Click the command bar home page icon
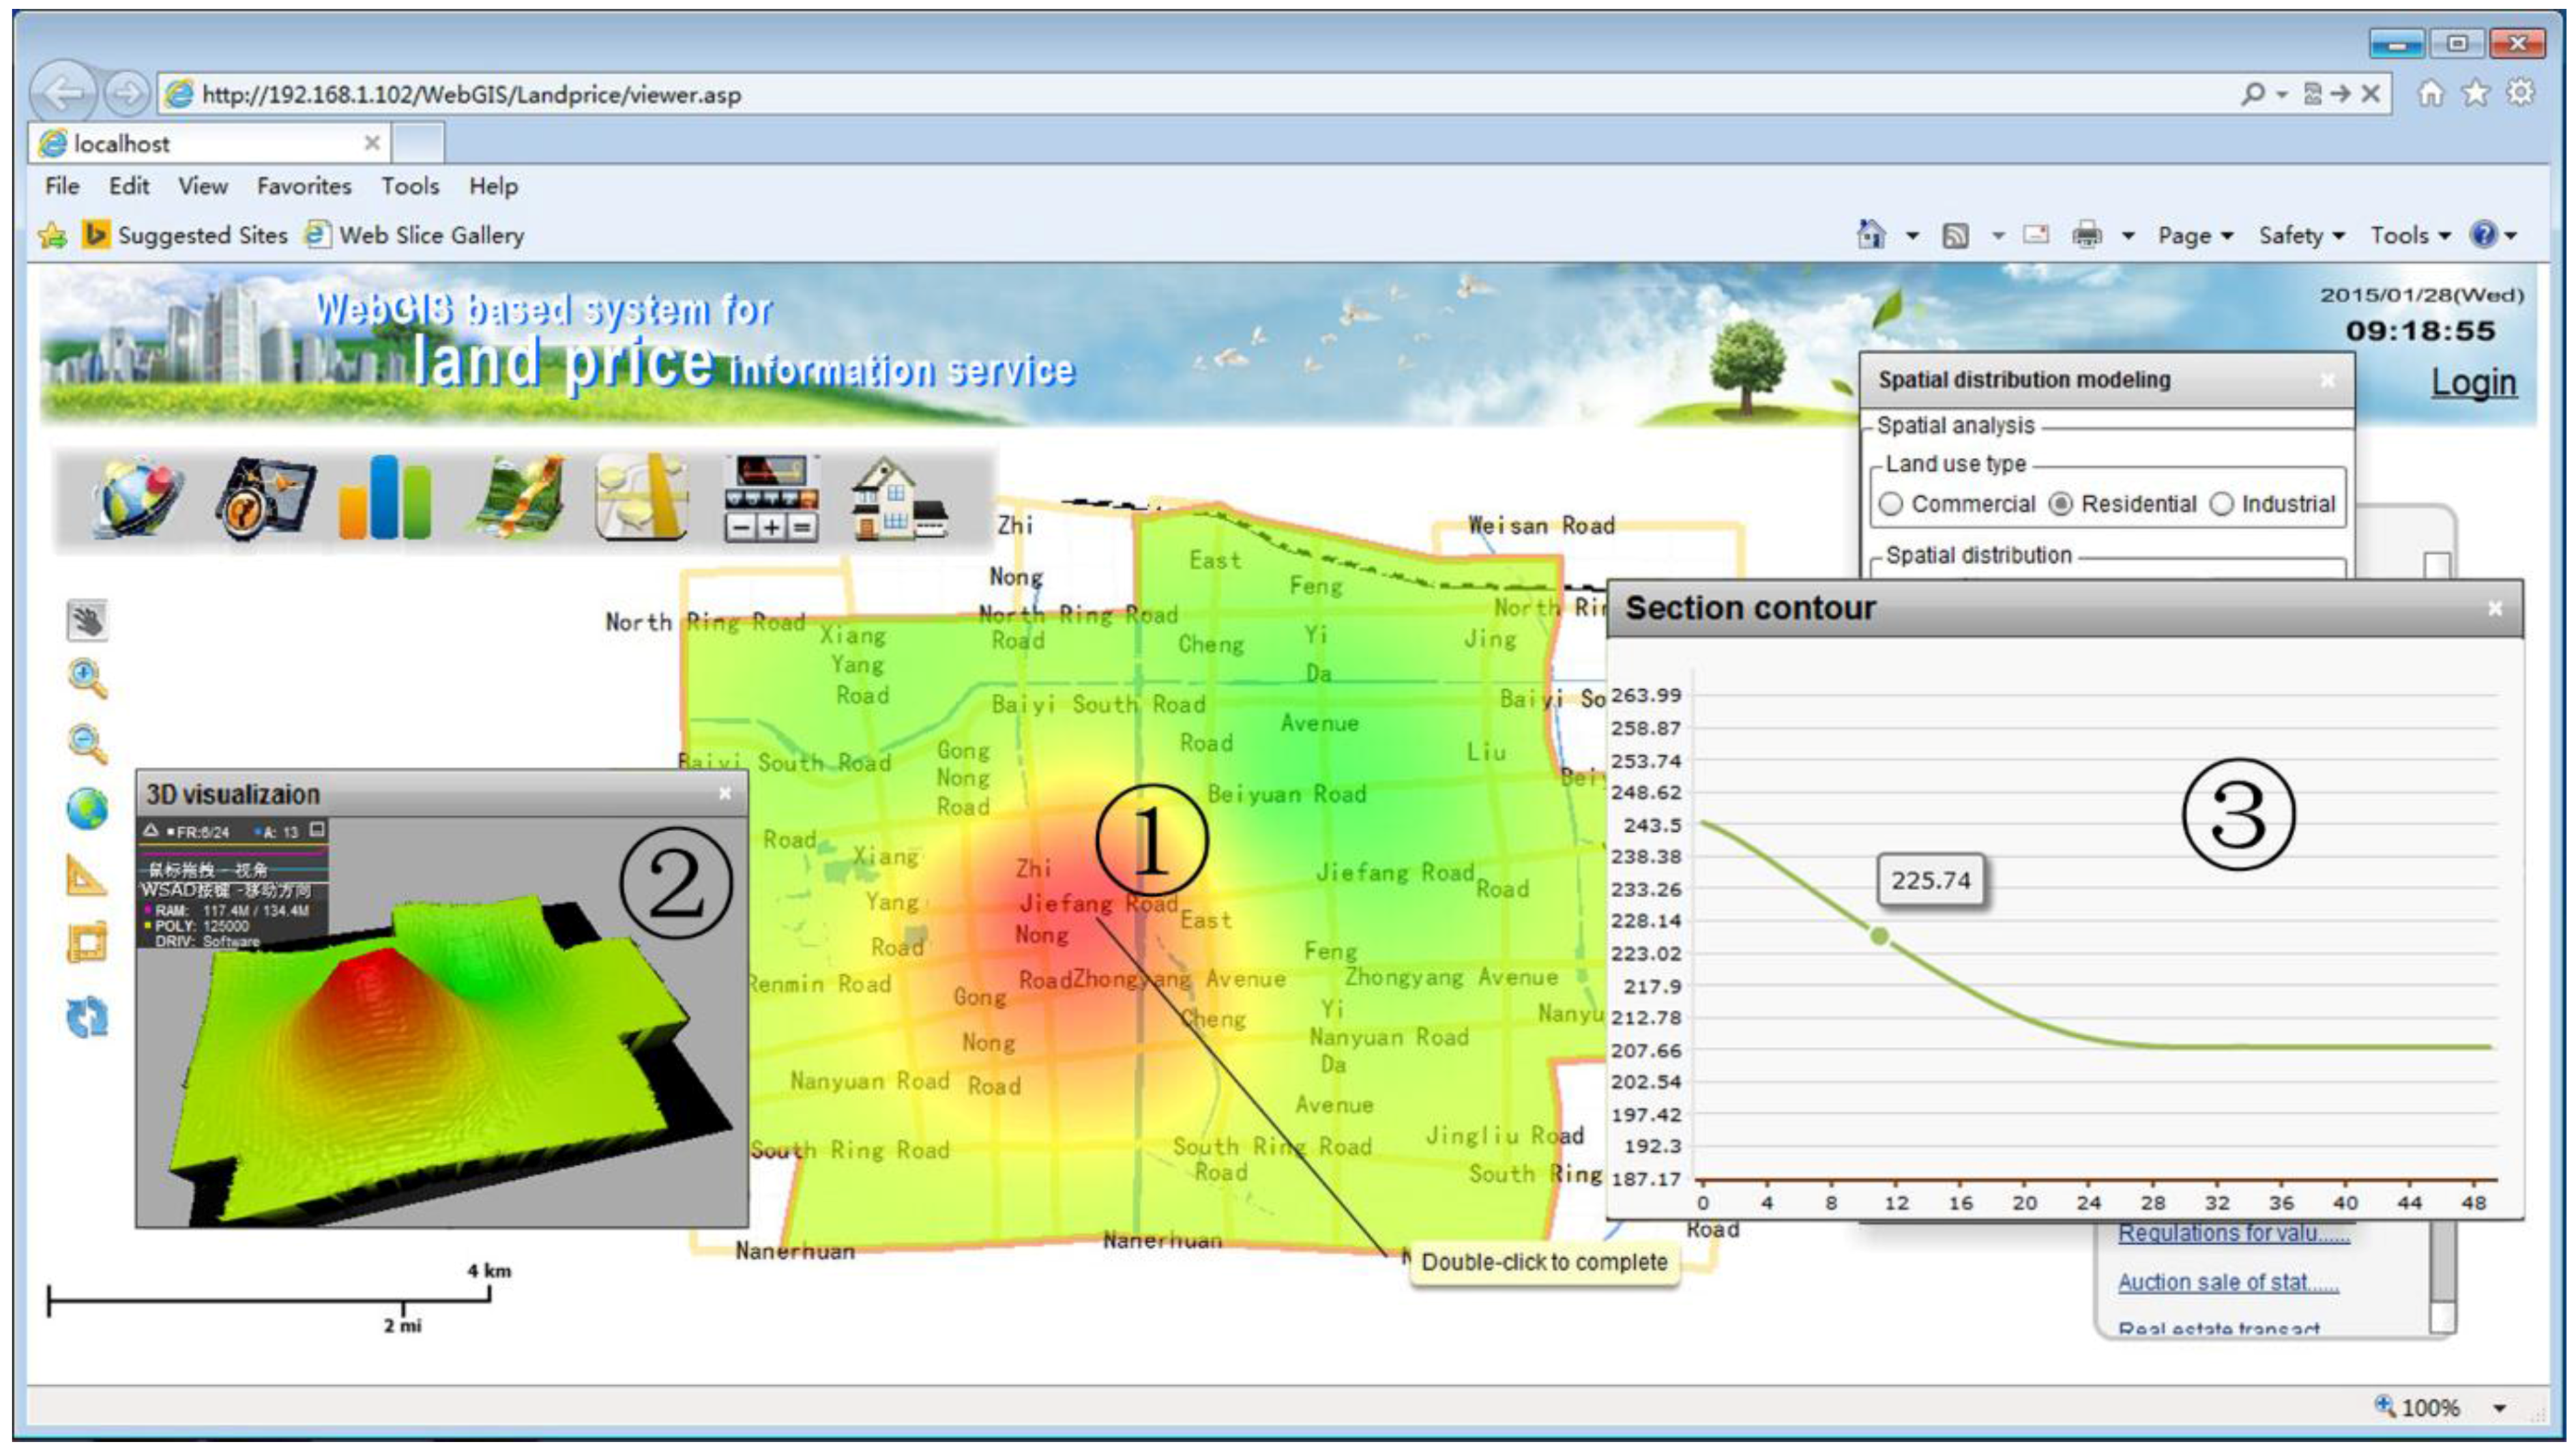The image size is (2576, 1452). point(1871,235)
